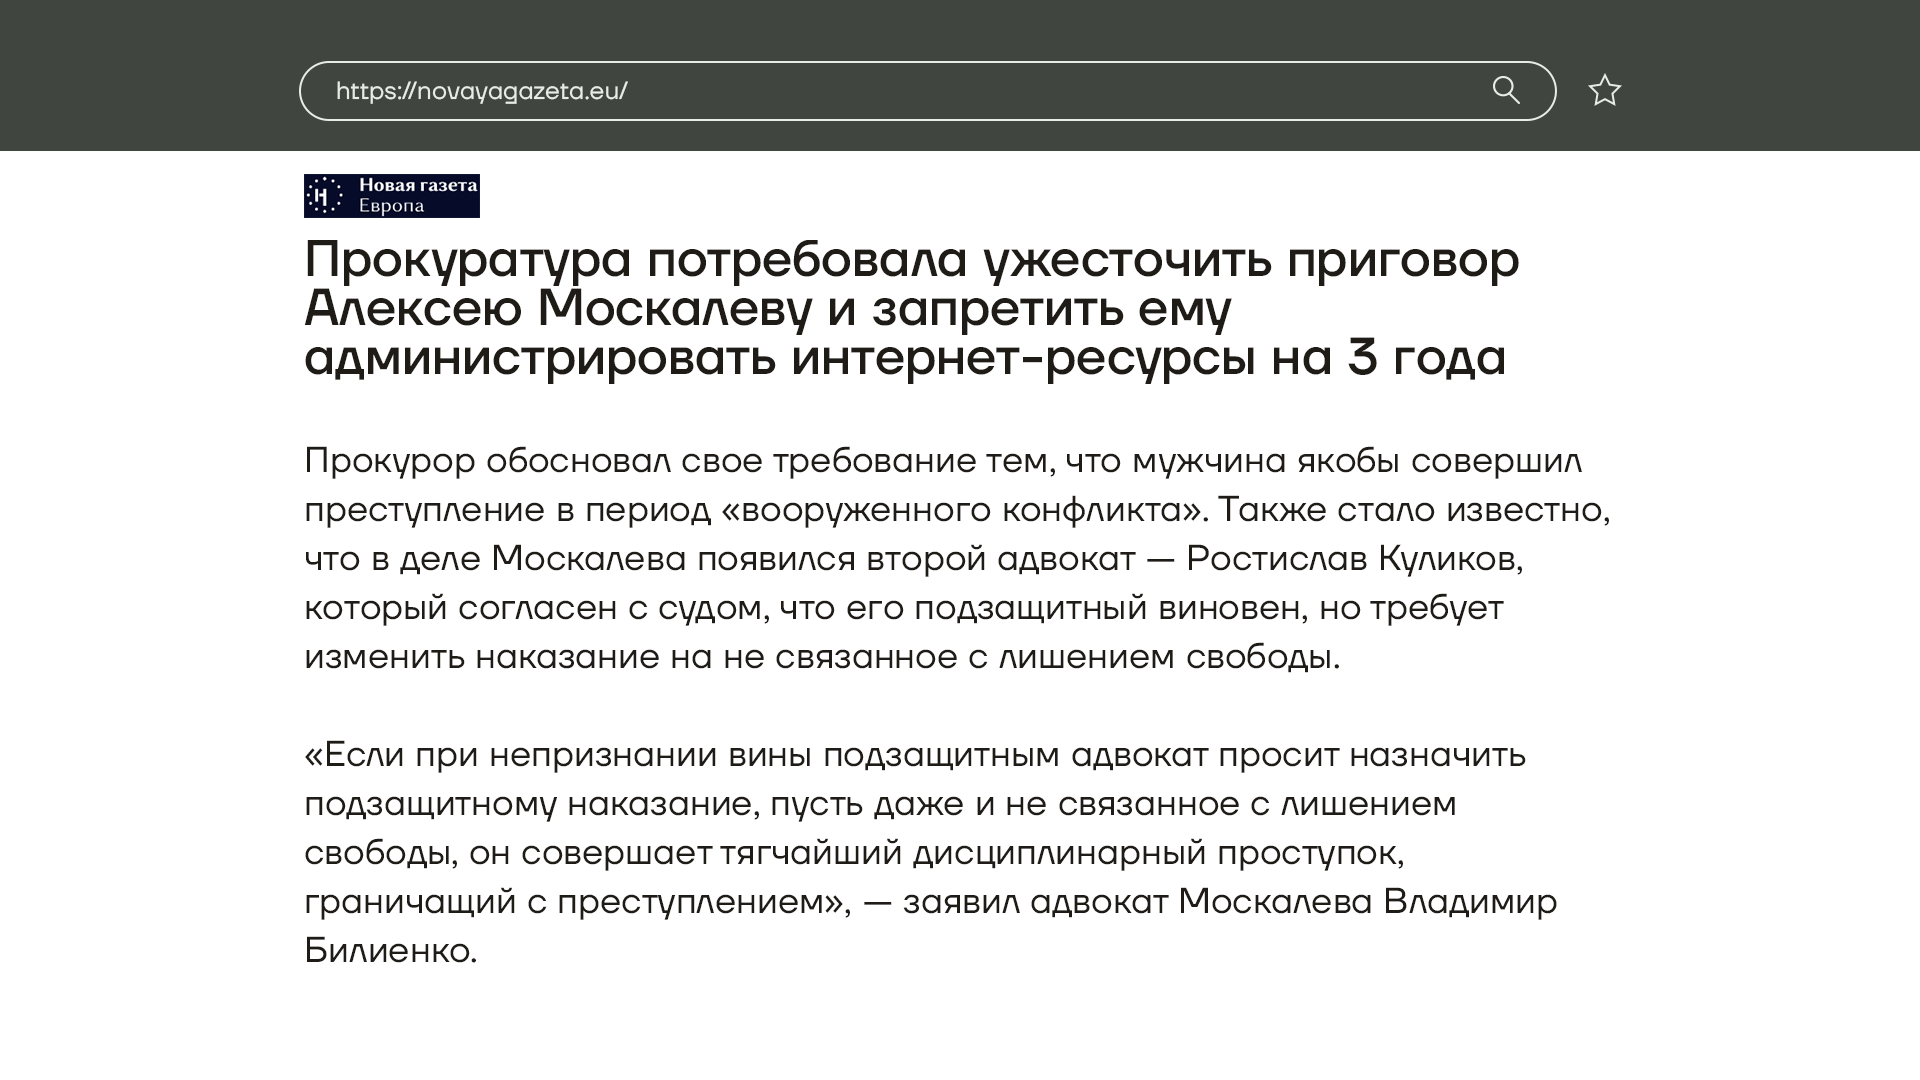Screen dimensions: 1920x1080
Task: Click the word 'Европа' in logo
Action: [x=391, y=206]
